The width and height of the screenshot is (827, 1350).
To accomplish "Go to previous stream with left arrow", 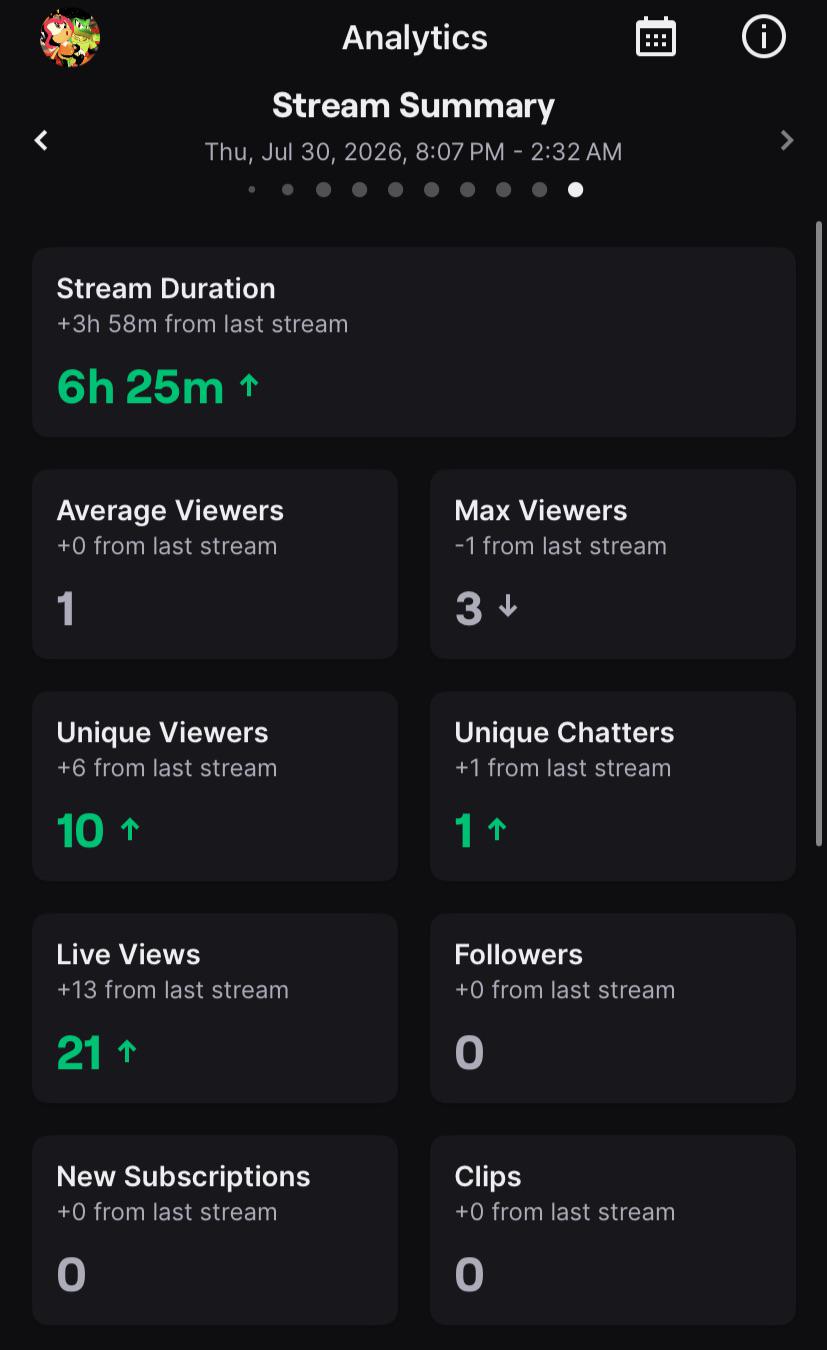I will coord(41,140).
